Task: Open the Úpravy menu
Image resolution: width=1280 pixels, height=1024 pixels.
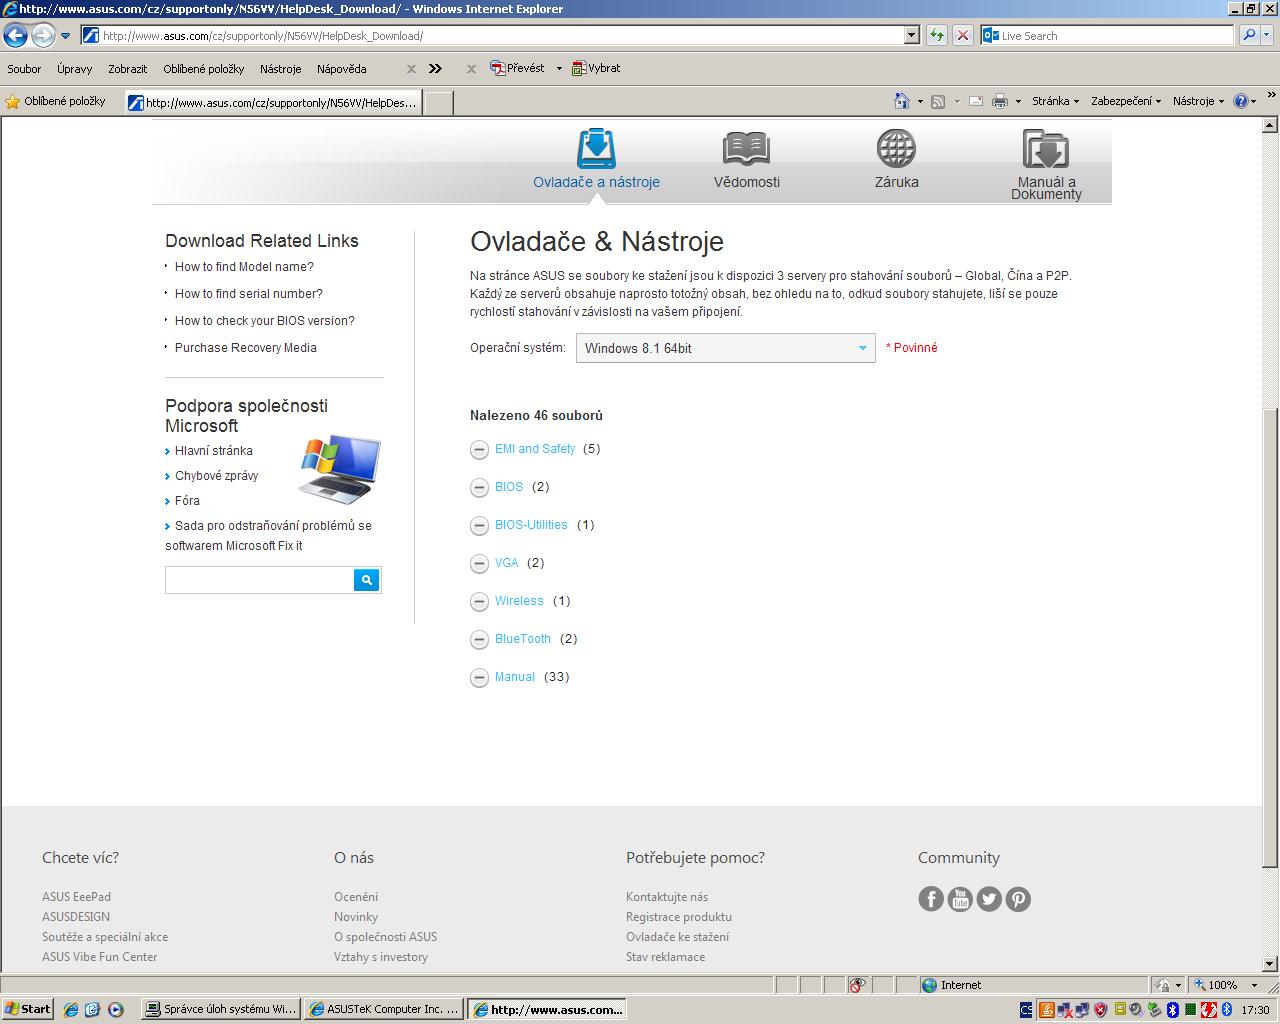Action: tap(74, 69)
